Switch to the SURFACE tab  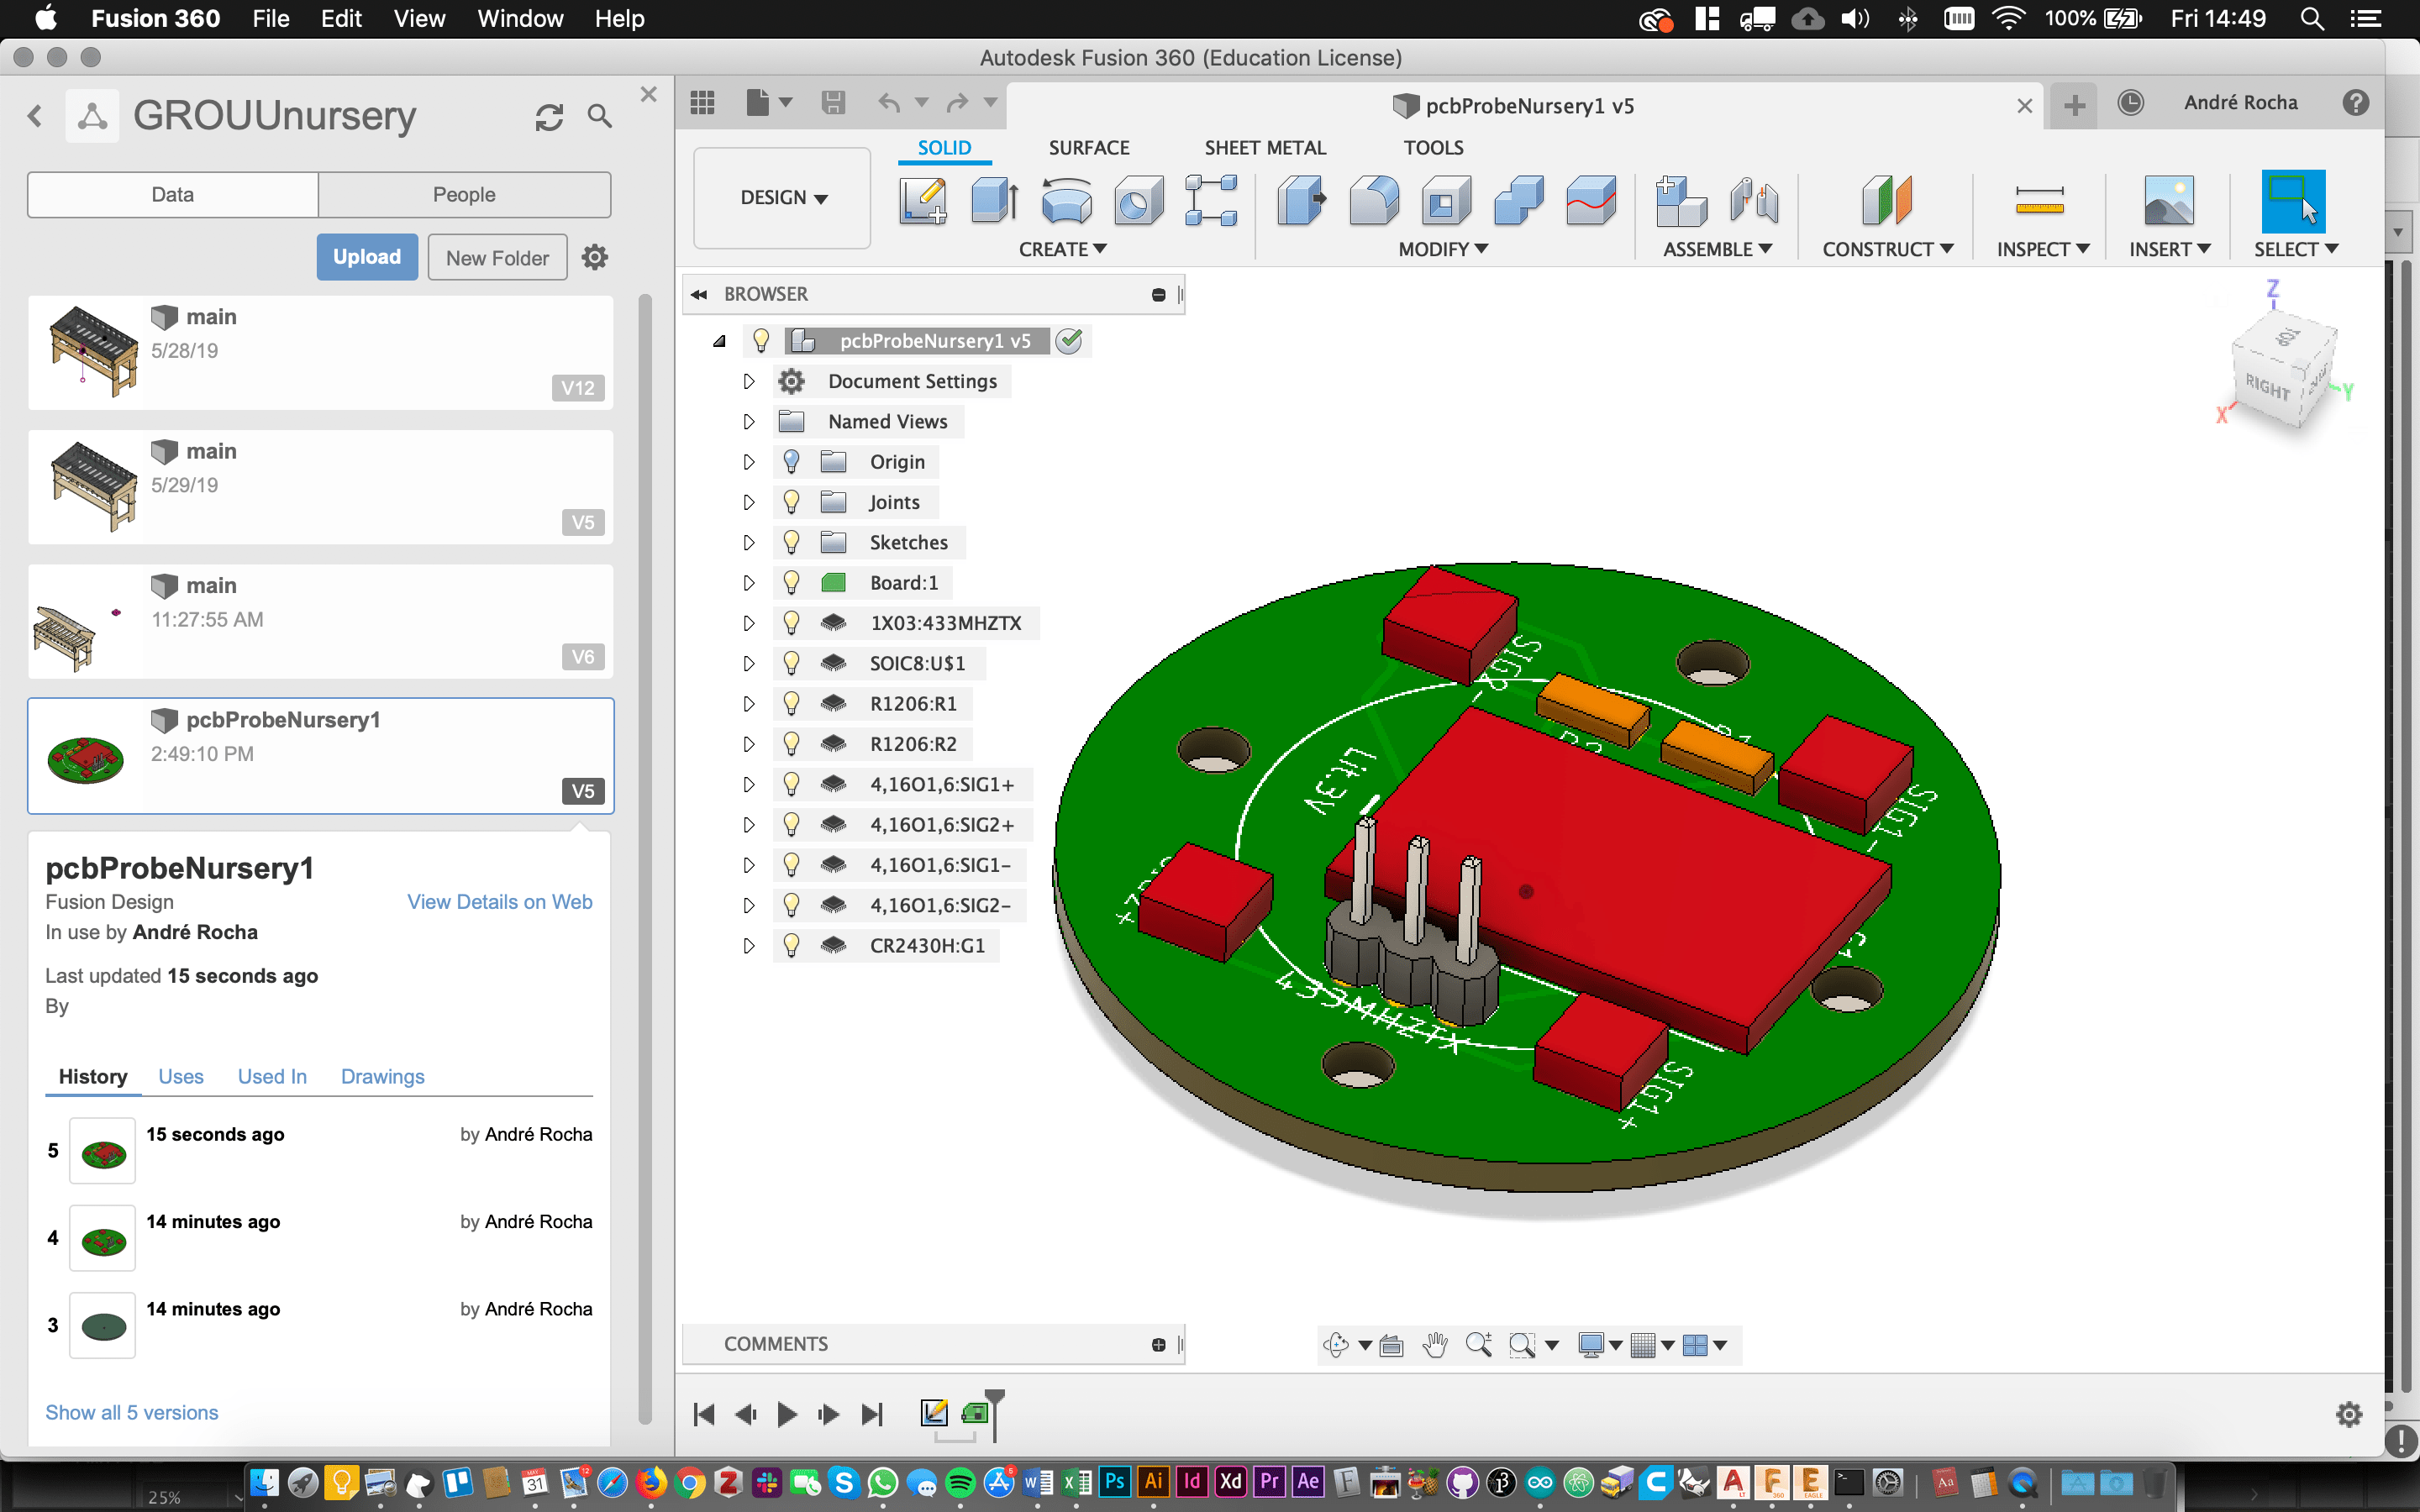tap(1088, 148)
